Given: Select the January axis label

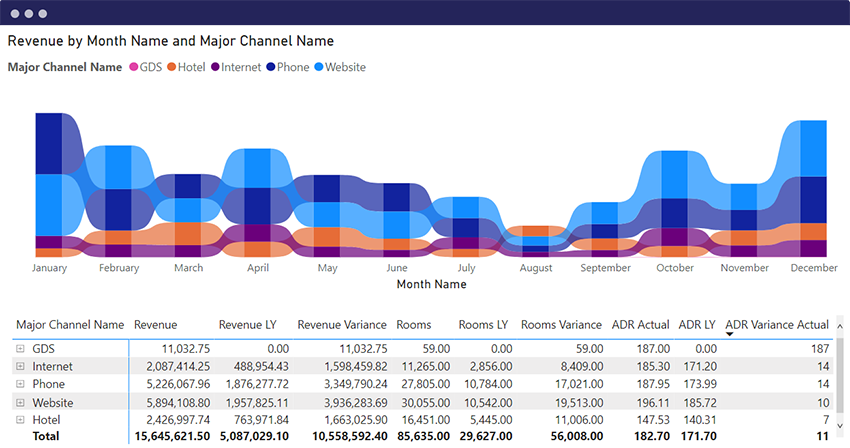Looking at the screenshot, I should tap(49, 268).
